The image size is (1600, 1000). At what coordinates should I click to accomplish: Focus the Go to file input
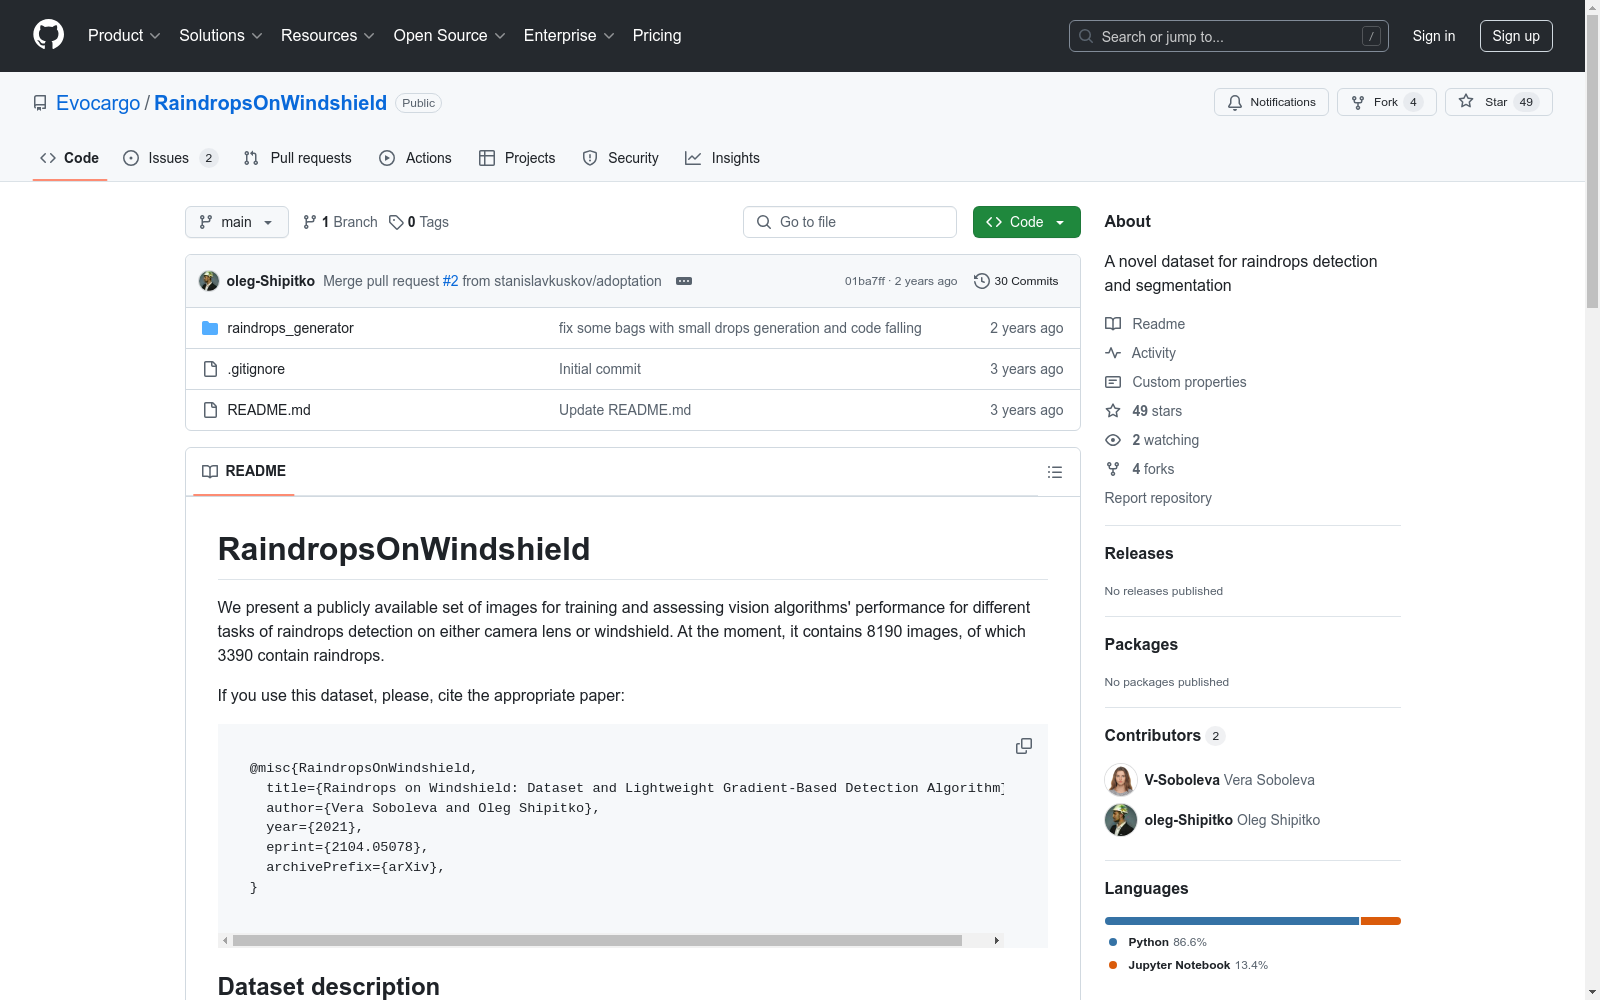point(850,222)
